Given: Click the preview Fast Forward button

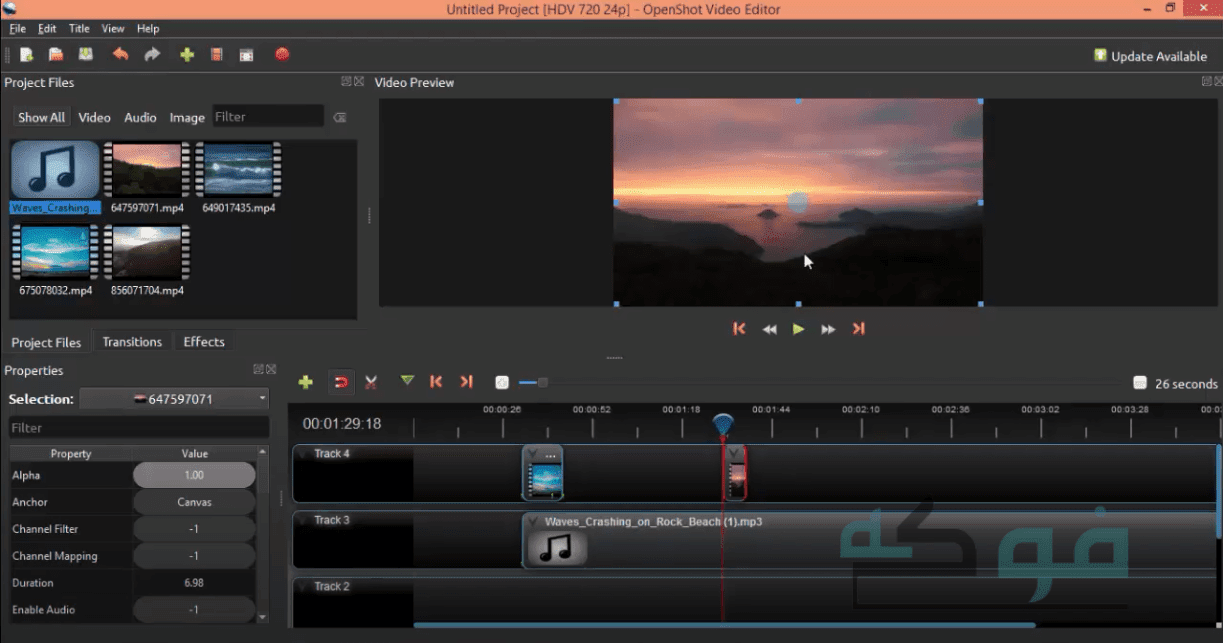Looking at the screenshot, I should tap(828, 329).
